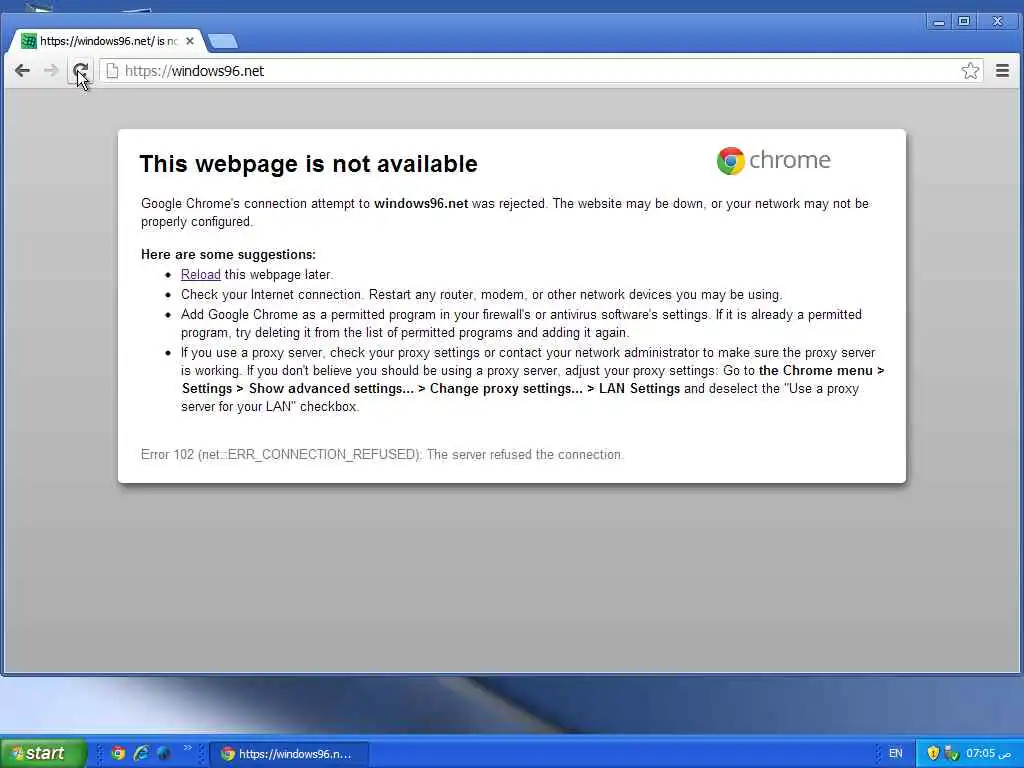The width and height of the screenshot is (1024, 768).
Task: Click the tray icon next to the shield
Action: [x=952, y=753]
